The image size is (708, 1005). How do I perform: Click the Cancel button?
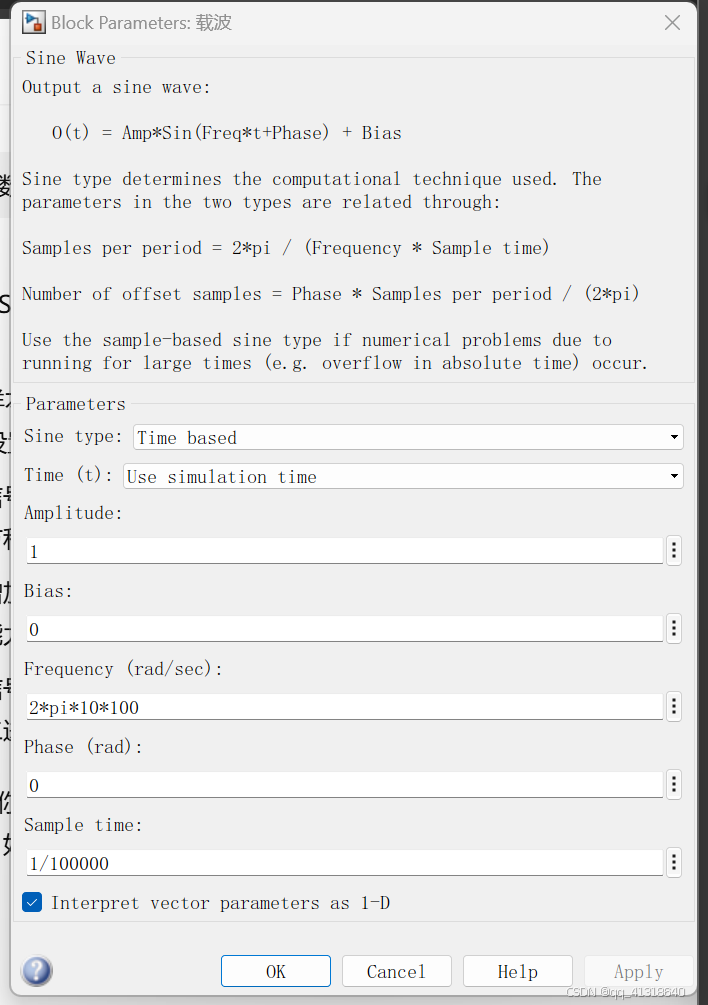tap(396, 970)
